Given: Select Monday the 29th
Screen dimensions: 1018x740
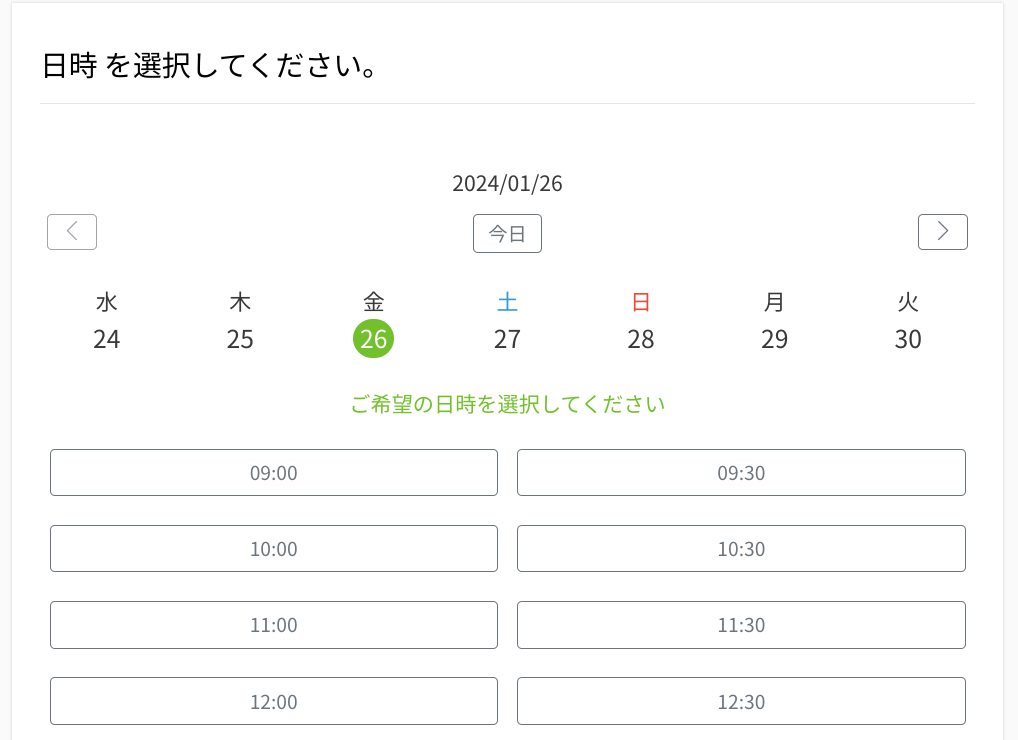Looking at the screenshot, I should (x=775, y=339).
